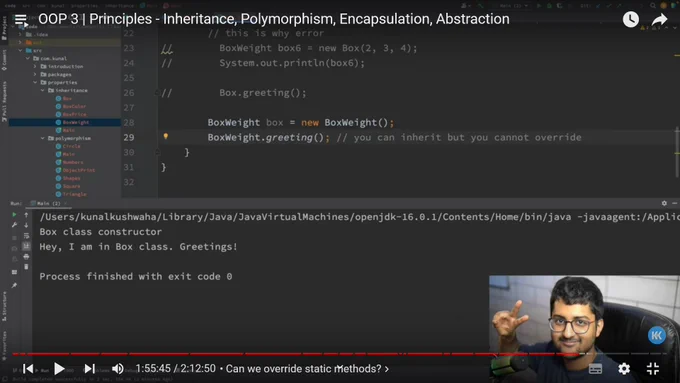Click 'Box class constructor' console line
Screen dimensions: 680x383
click(101, 232)
